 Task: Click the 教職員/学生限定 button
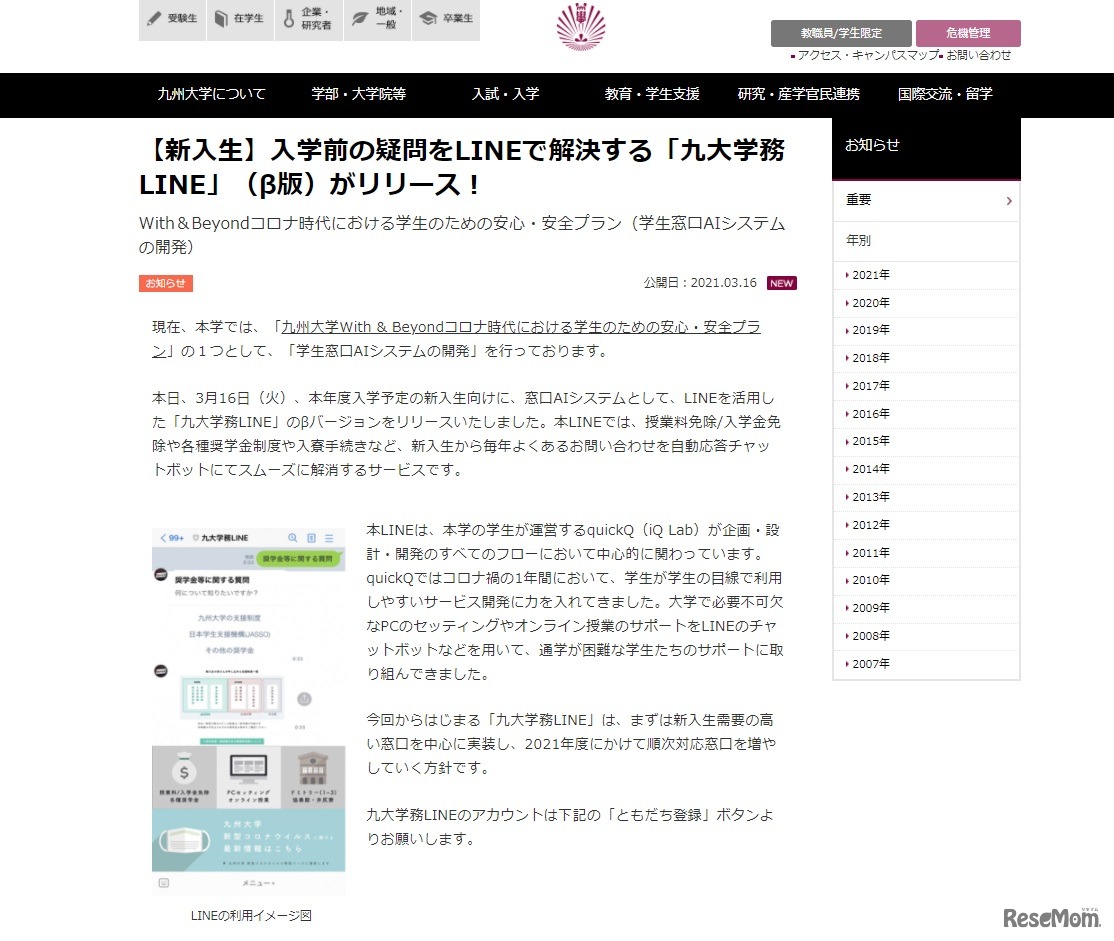tap(841, 33)
